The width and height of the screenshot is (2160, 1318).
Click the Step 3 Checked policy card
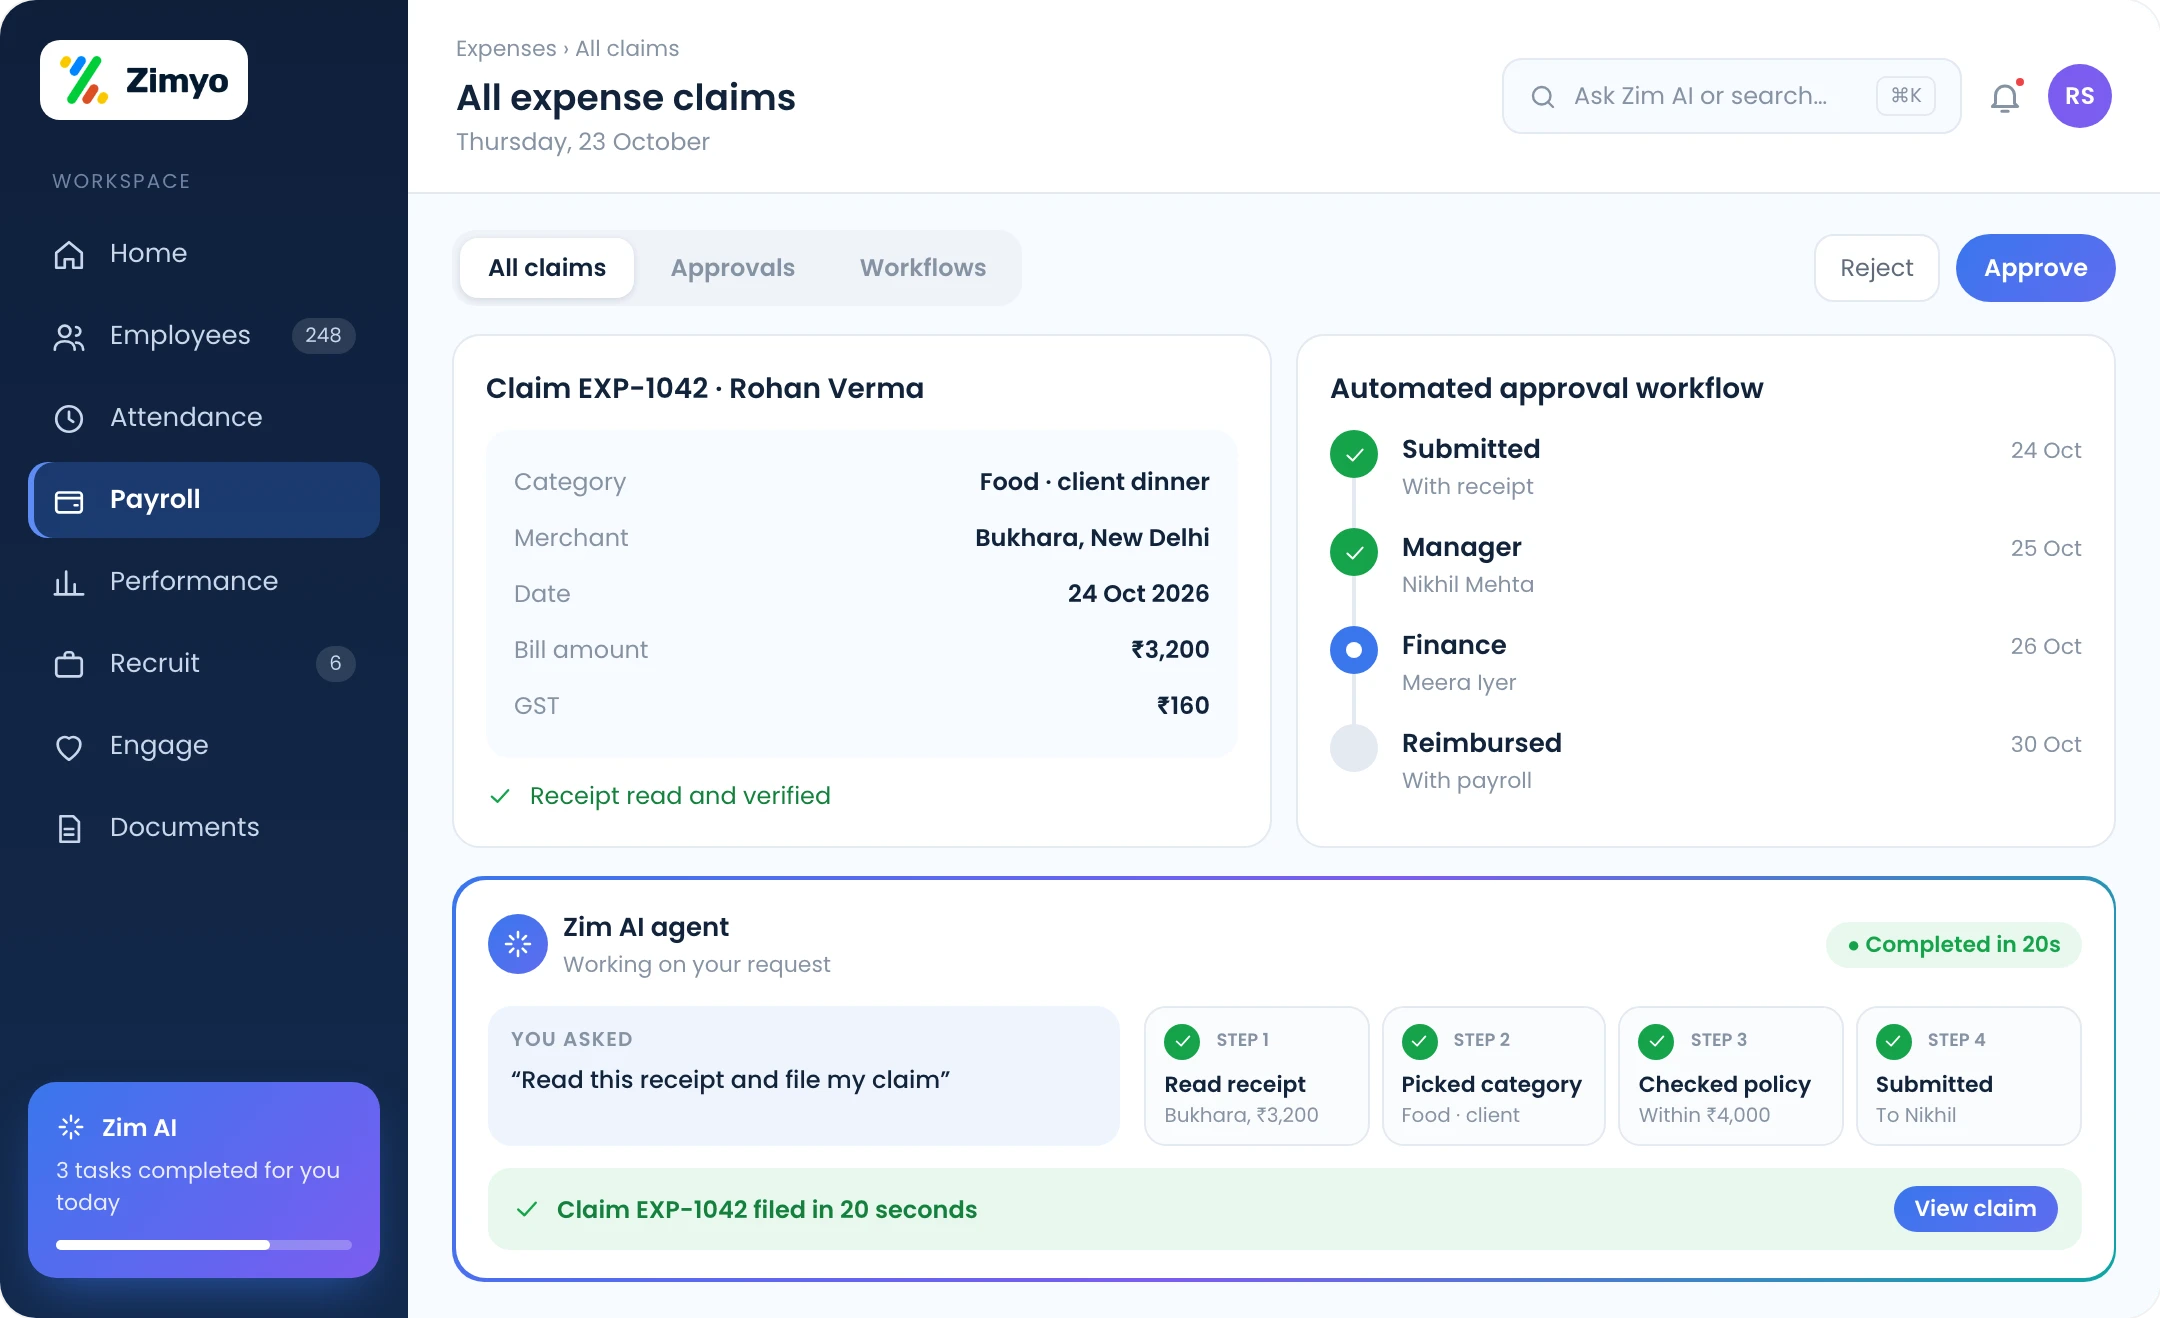(x=1730, y=1076)
